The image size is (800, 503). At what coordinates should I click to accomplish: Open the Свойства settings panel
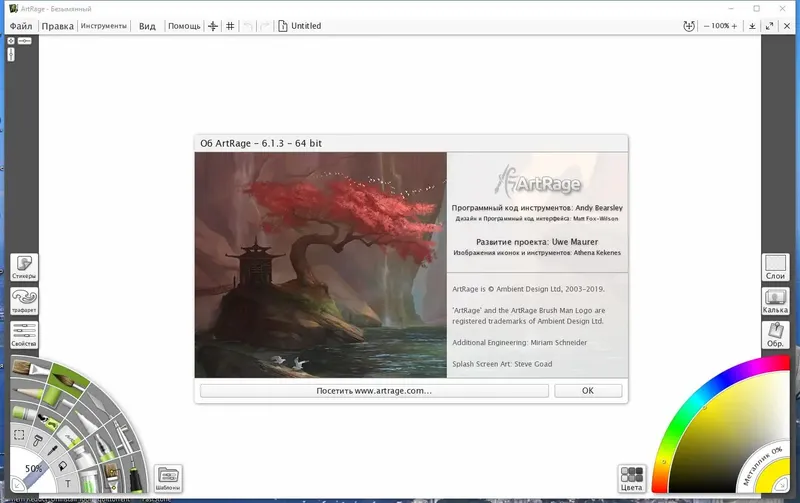click(x=24, y=335)
